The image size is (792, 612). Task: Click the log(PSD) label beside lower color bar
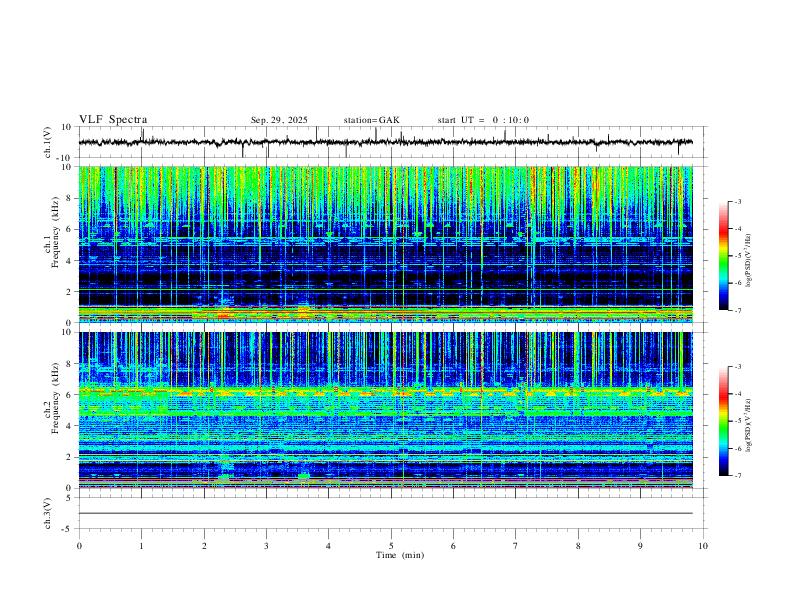748,426
